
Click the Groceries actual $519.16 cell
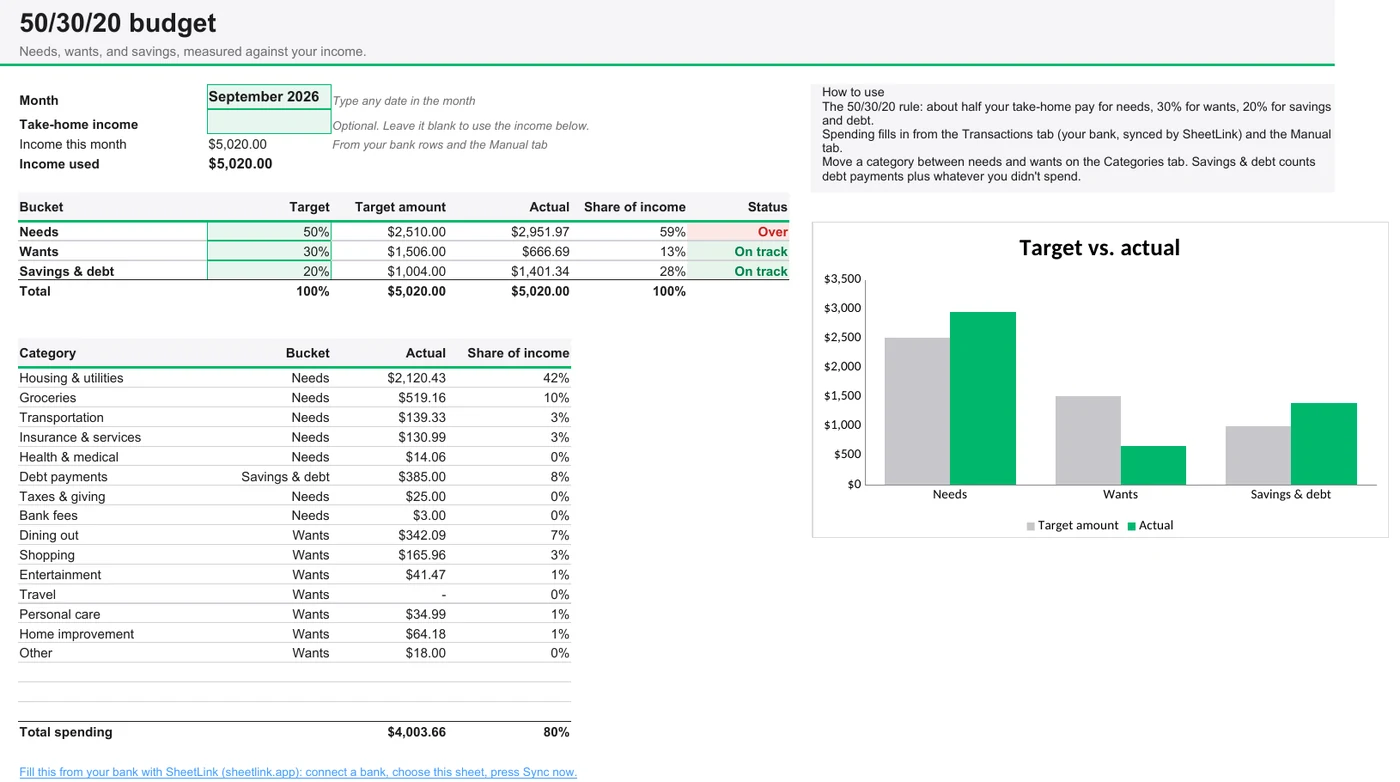[422, 398]
